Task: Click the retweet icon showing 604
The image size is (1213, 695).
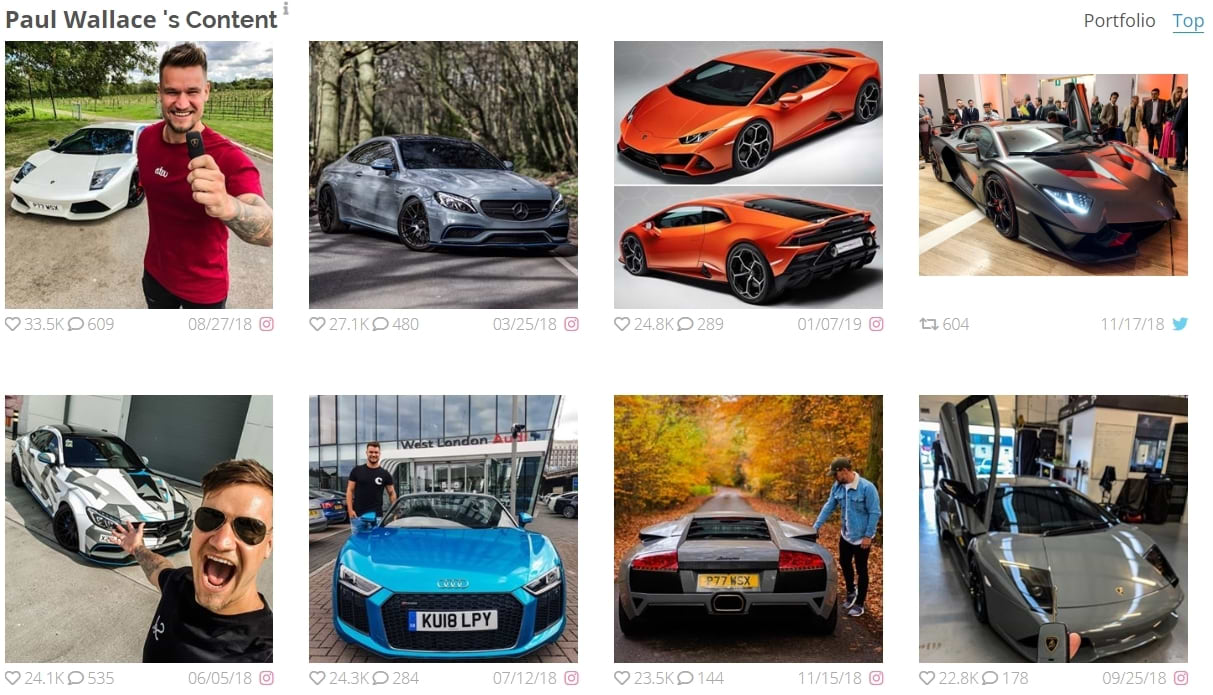Action: point(929,324)
